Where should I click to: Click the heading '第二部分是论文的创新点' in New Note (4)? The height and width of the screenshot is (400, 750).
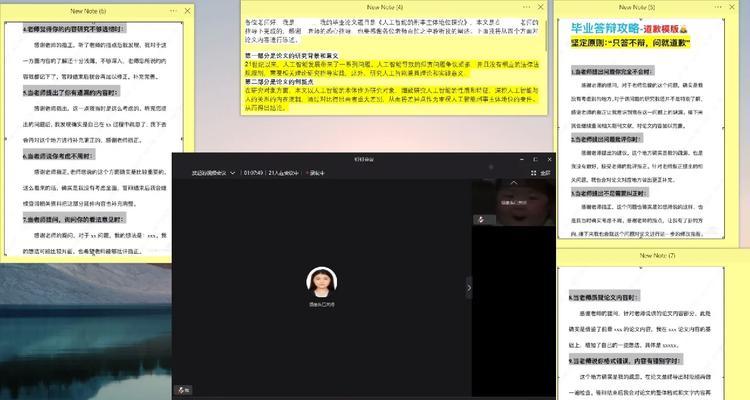279,82
